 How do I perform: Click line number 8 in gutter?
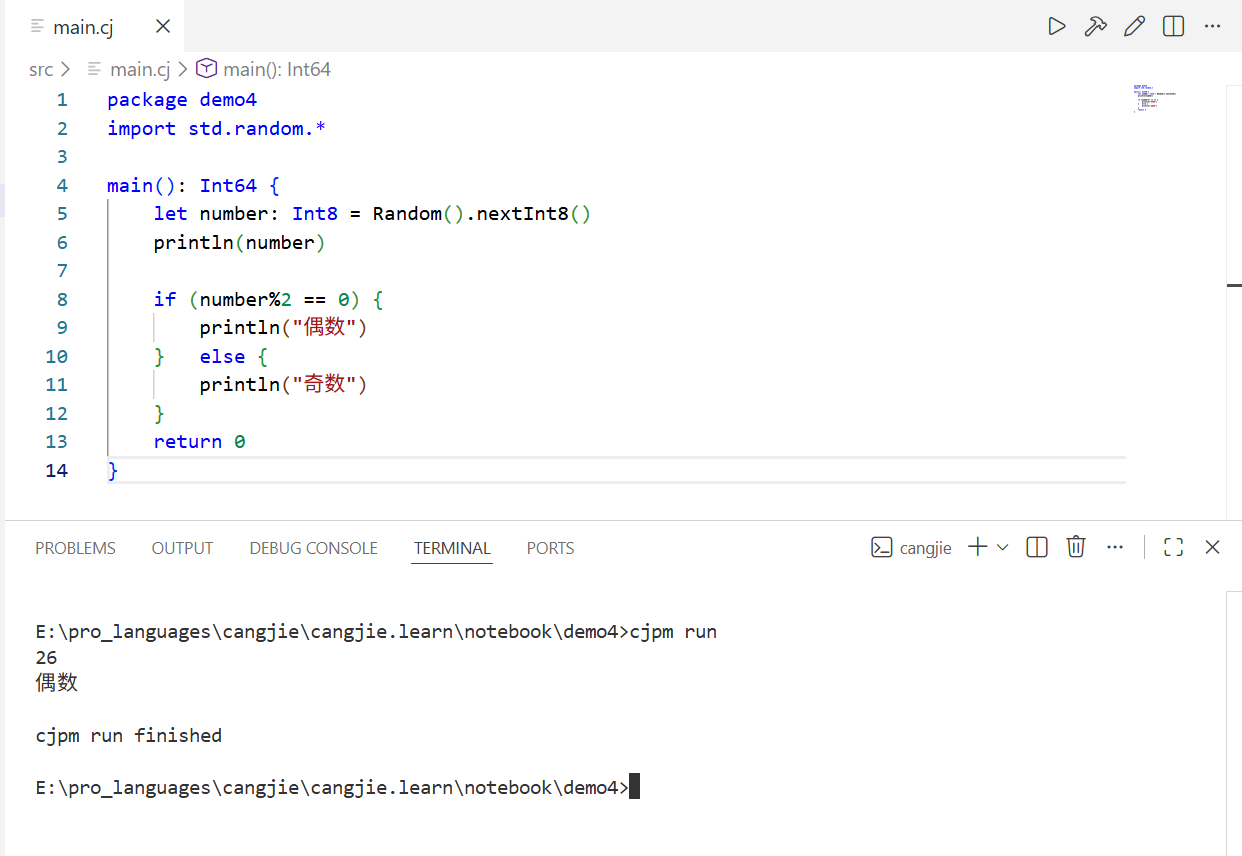(62, 299)
